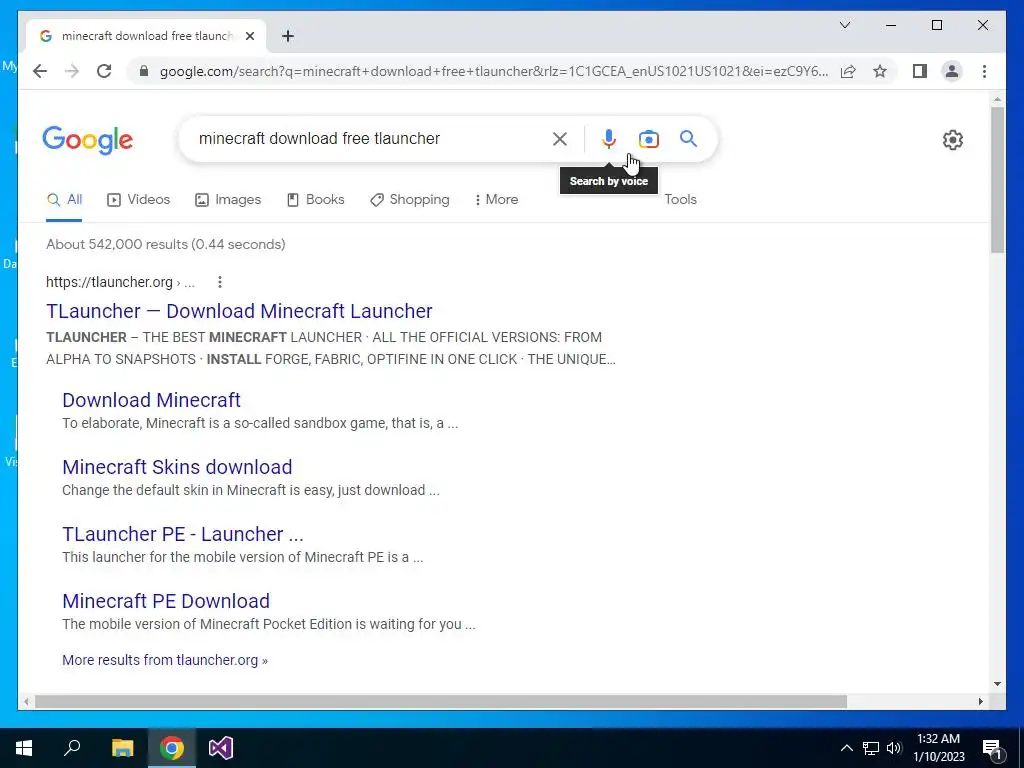
Task: Open the Minecraft PE Download sitelink
Action: pyautogui.click(x=166, y=601)
